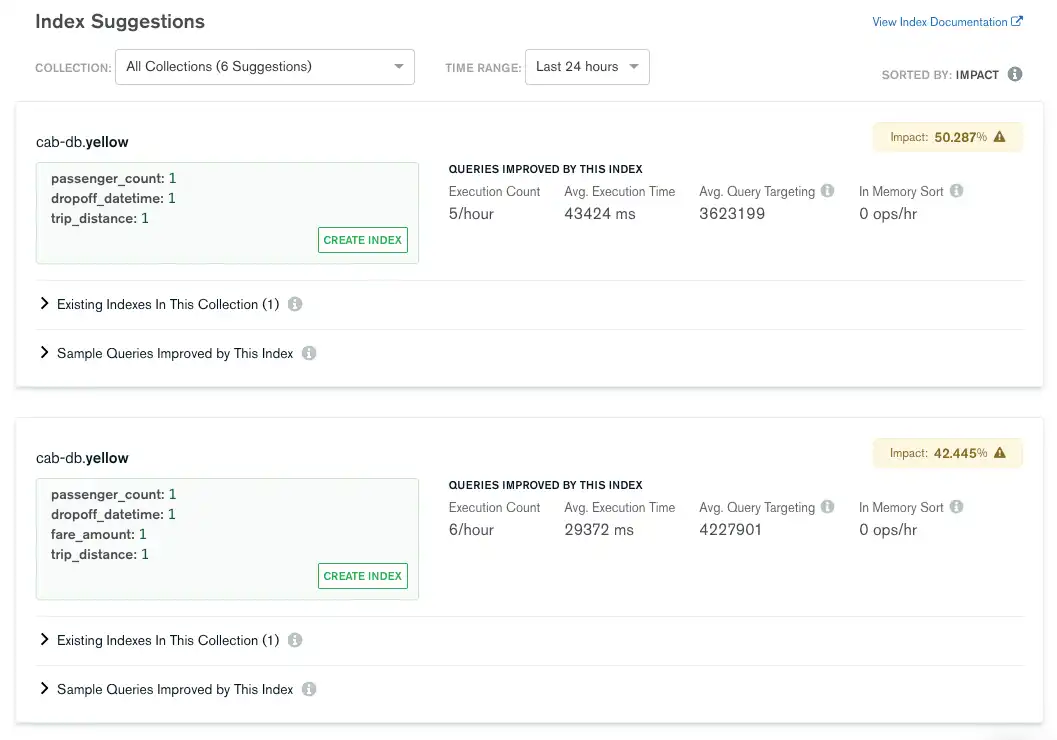Click info icon by second Existing Indexes row

pyautogui.click(x=295, y=640)
